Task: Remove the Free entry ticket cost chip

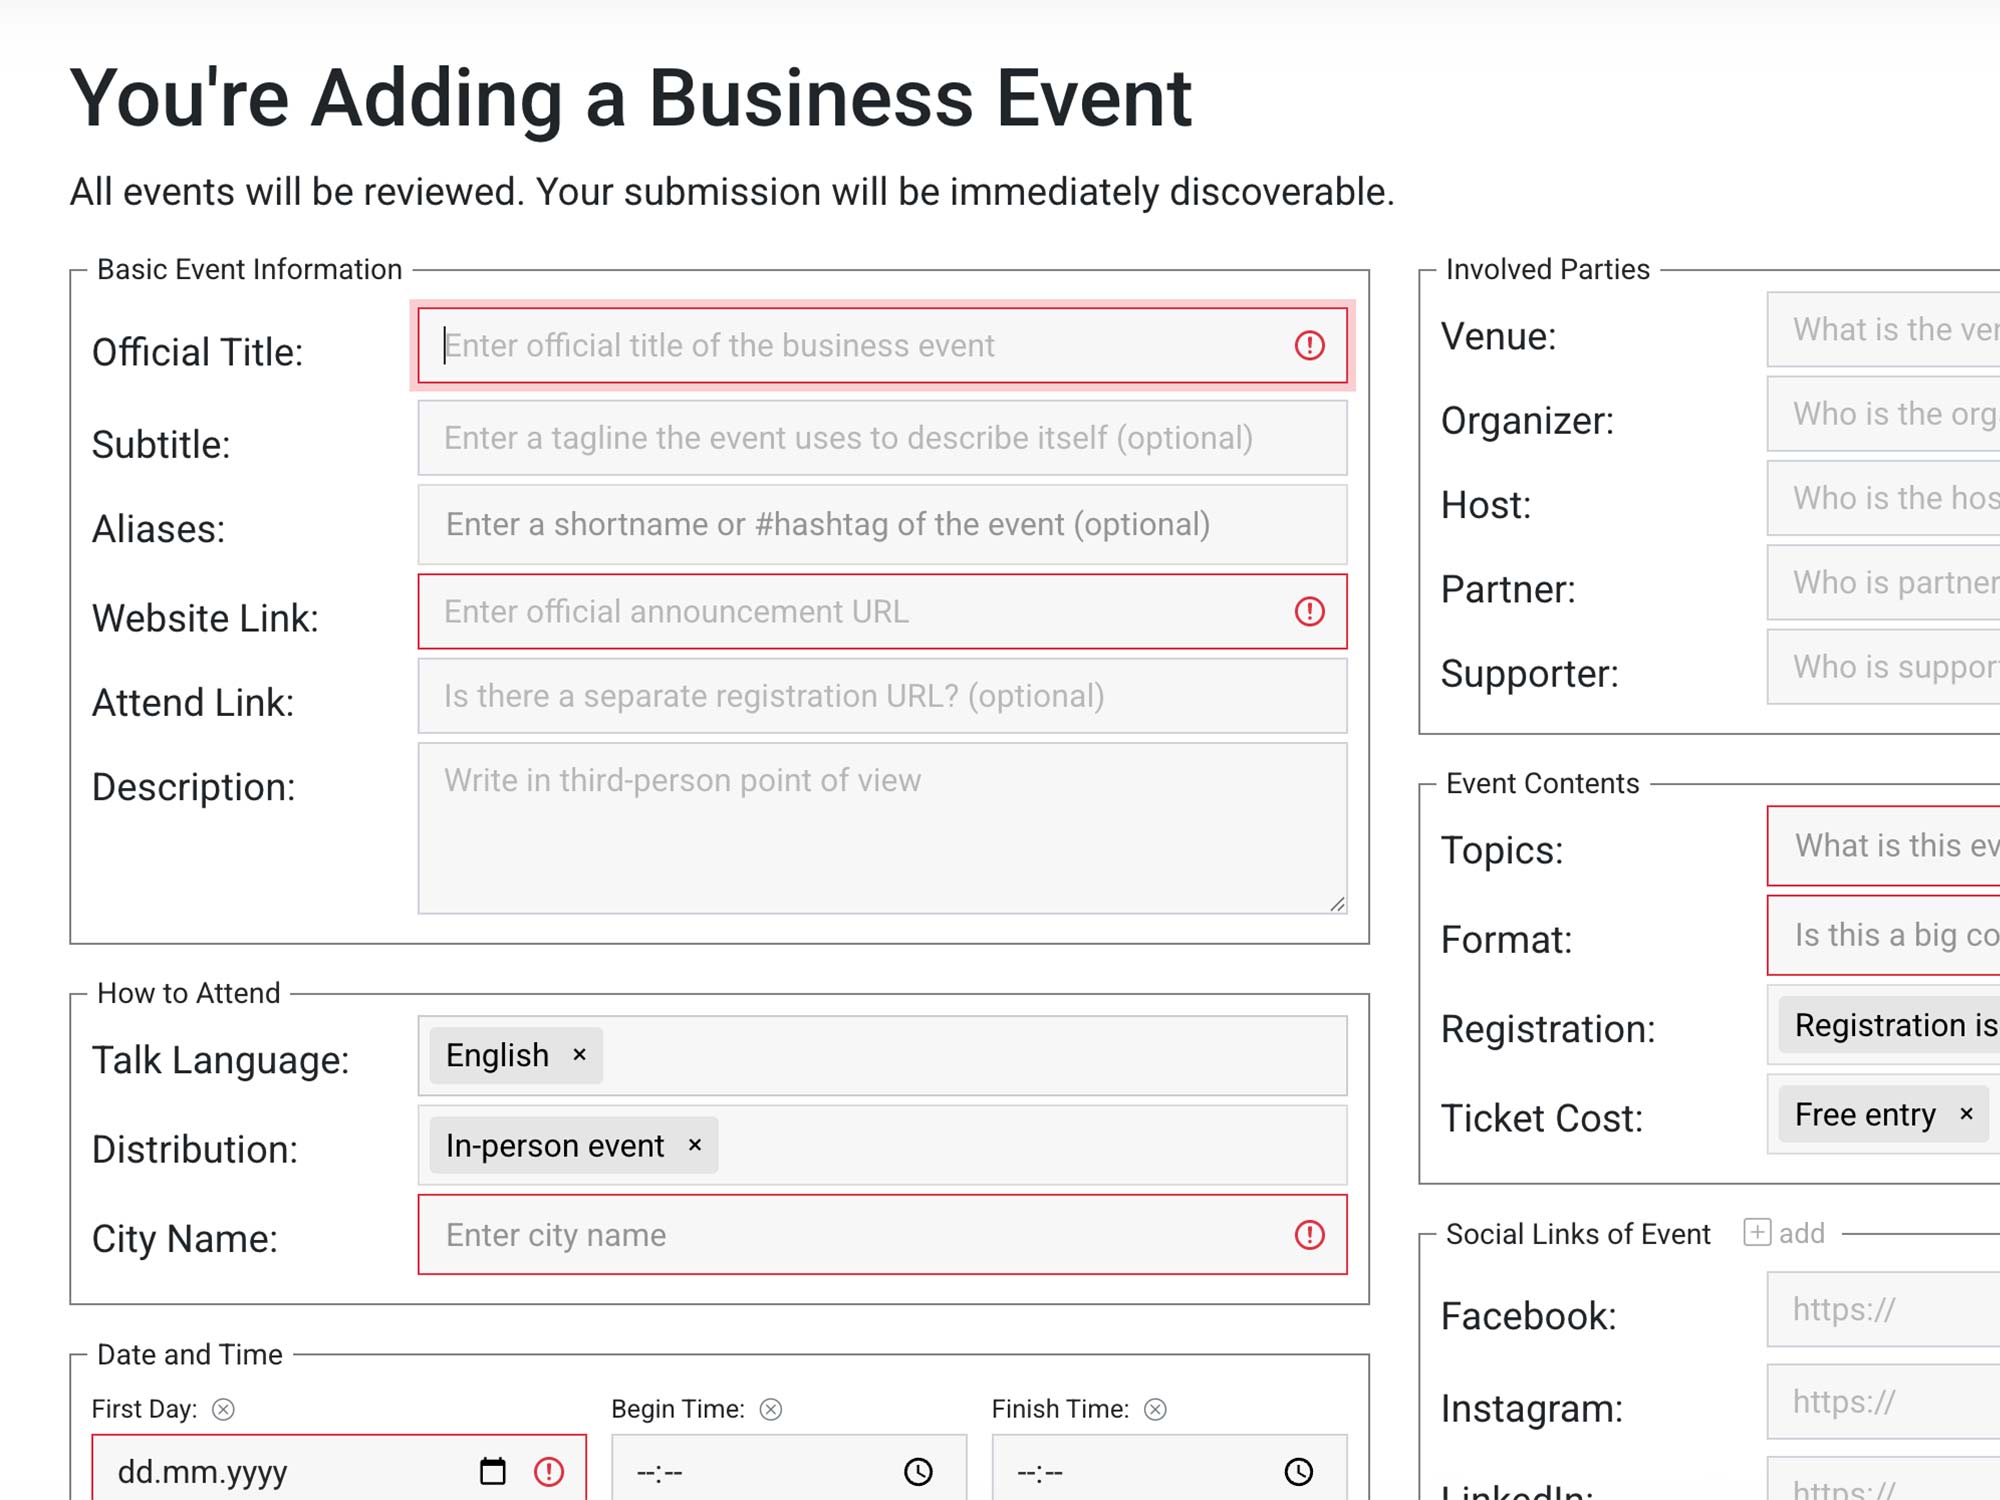Action: (1964, 1114)
